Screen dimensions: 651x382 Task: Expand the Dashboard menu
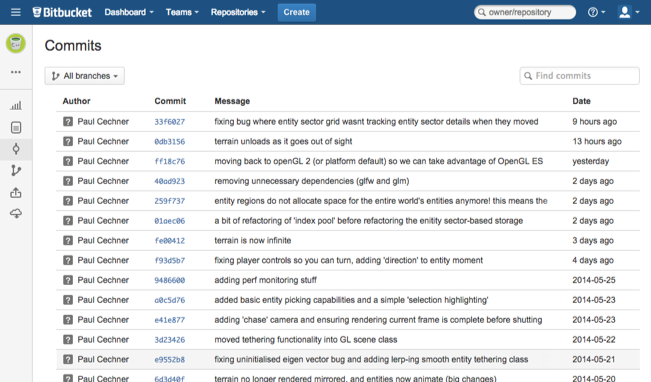pos(129,12)
